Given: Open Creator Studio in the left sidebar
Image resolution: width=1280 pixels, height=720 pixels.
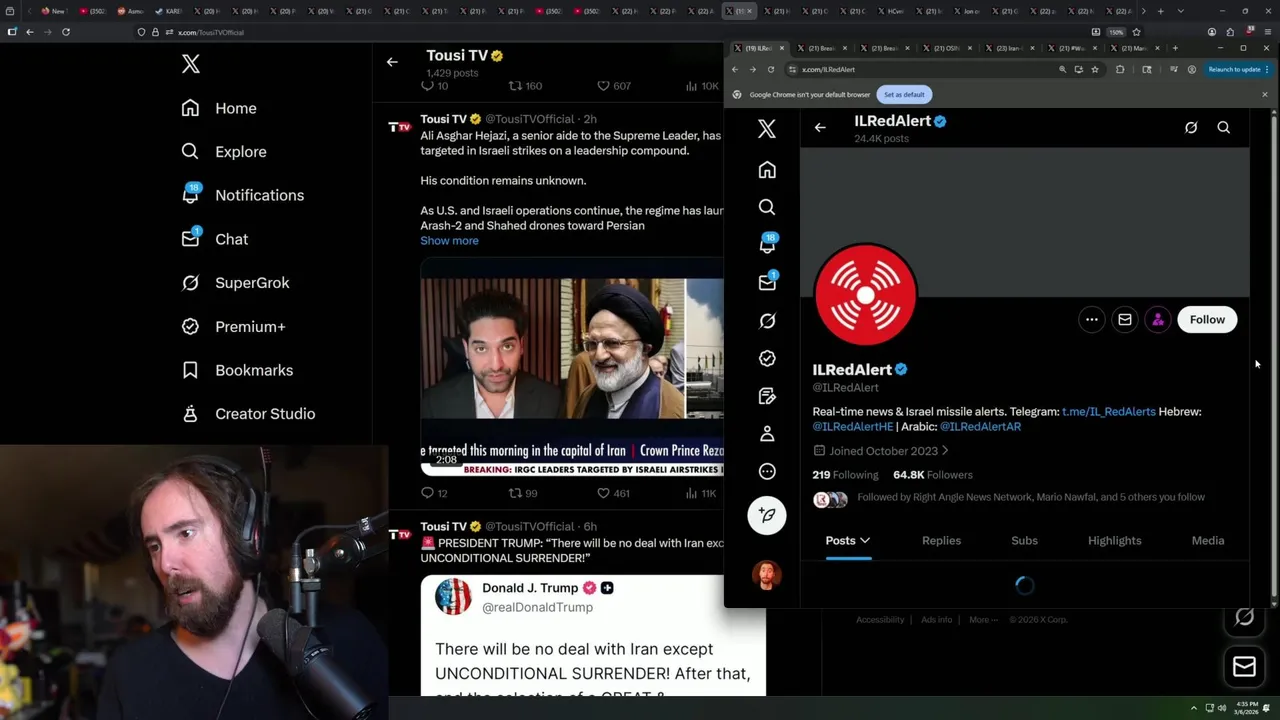Looking at the screenshot, I should point(248,414).
